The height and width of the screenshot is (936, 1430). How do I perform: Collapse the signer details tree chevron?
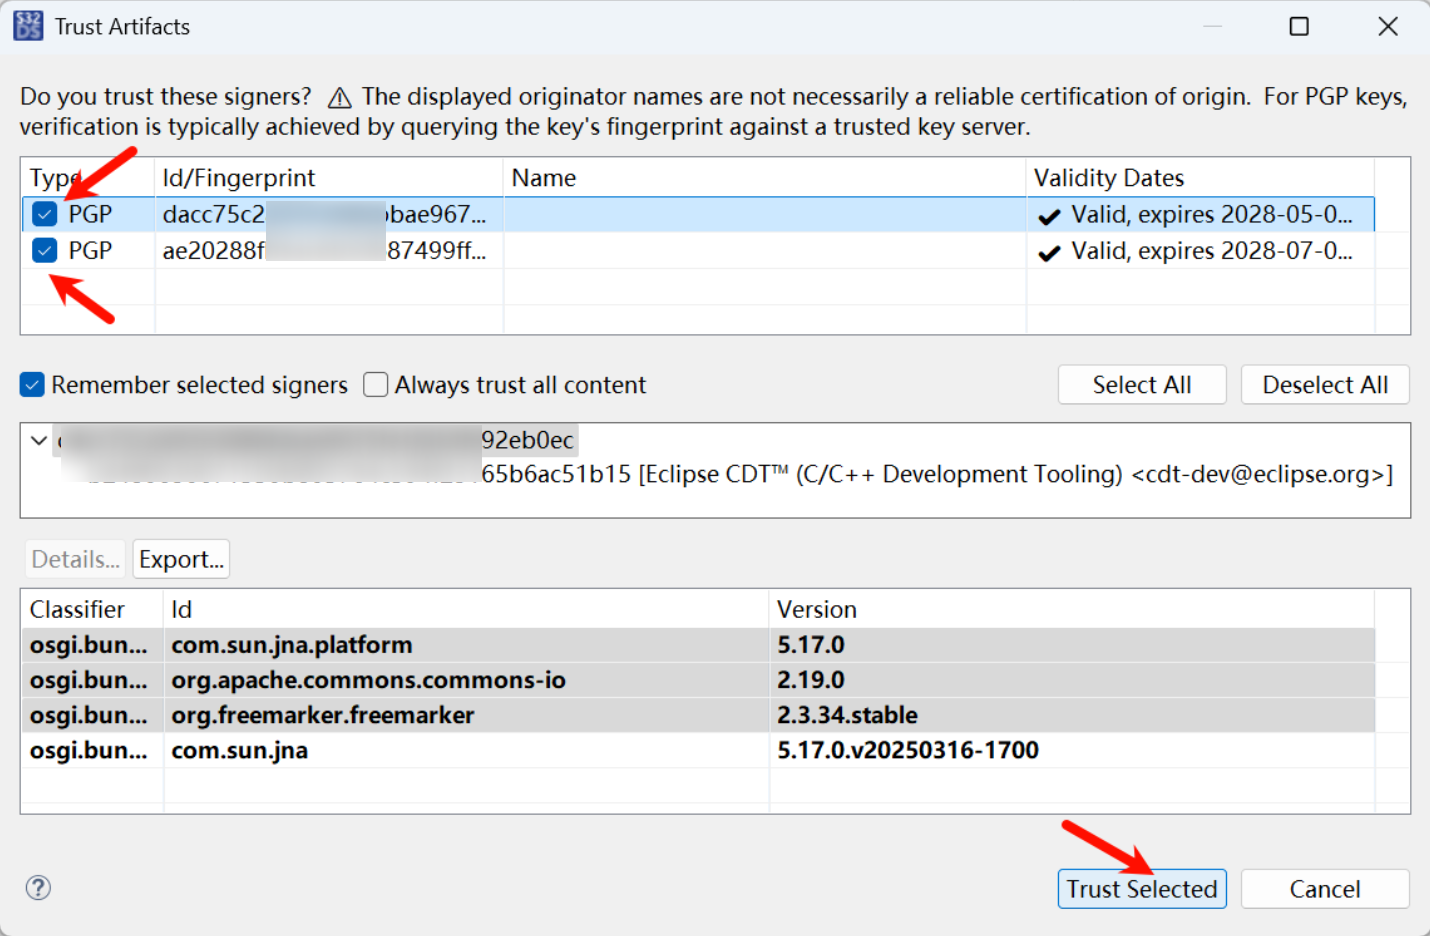point(39,440)
